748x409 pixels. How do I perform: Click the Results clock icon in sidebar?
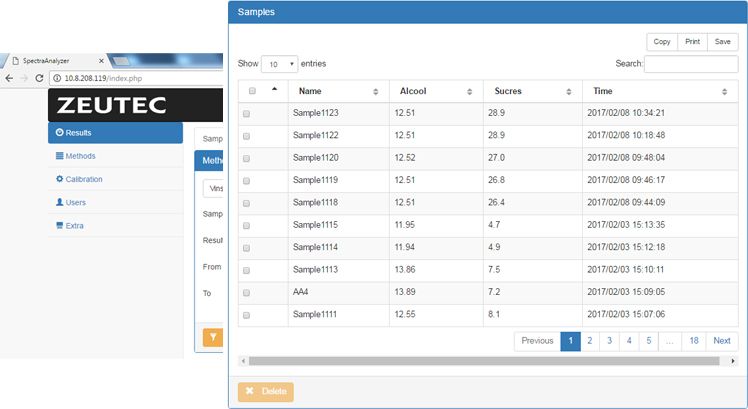[x=59, y=132]
